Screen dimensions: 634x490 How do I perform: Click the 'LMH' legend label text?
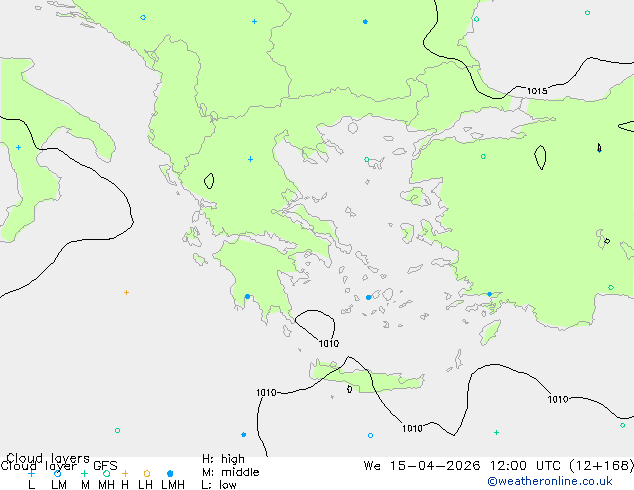point(173,485)
